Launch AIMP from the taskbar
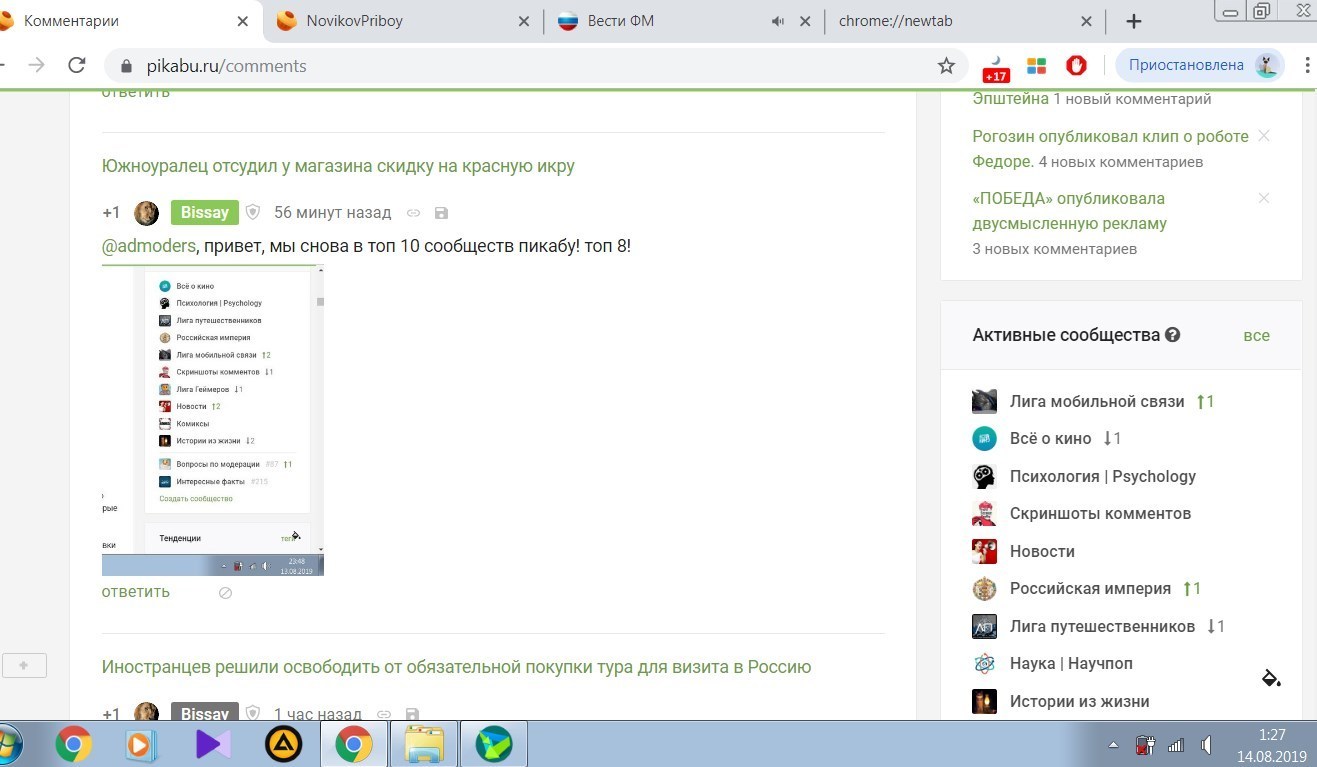Viewport: 1317px width, 767px height. (284, 744)
